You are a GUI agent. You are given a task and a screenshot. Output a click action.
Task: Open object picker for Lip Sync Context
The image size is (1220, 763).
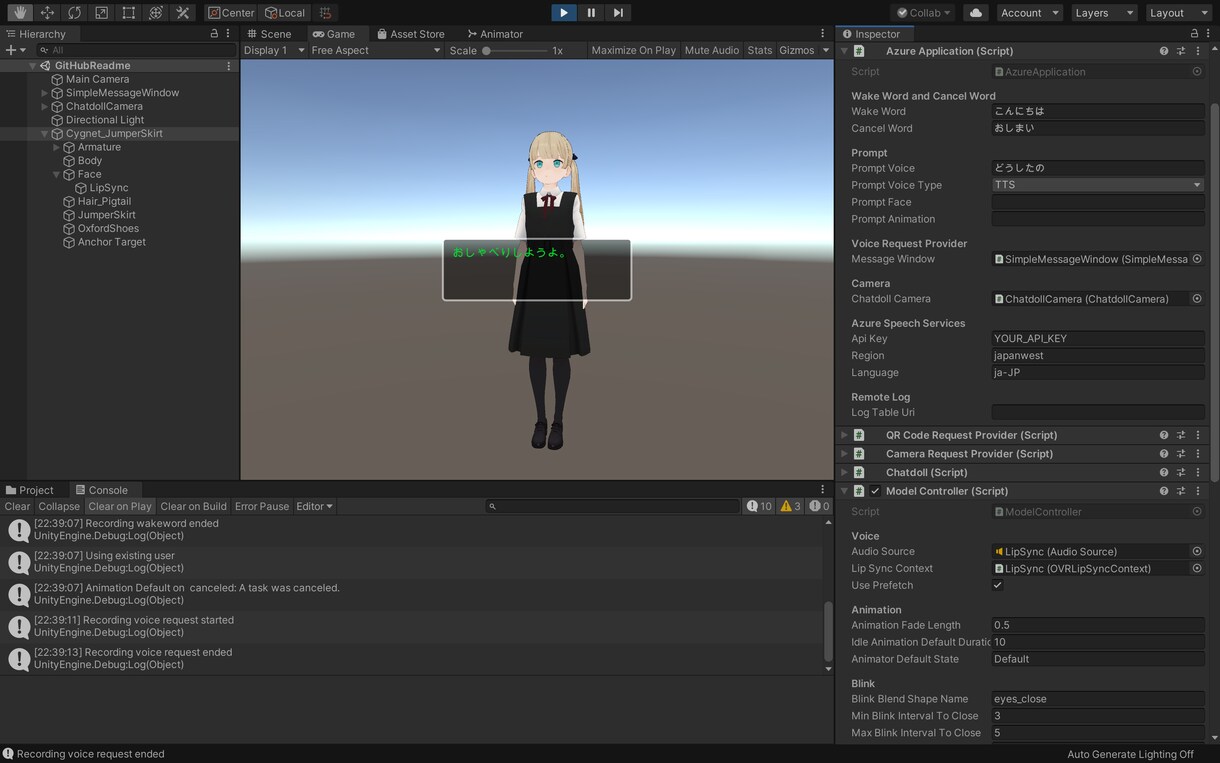[1197, 568]
